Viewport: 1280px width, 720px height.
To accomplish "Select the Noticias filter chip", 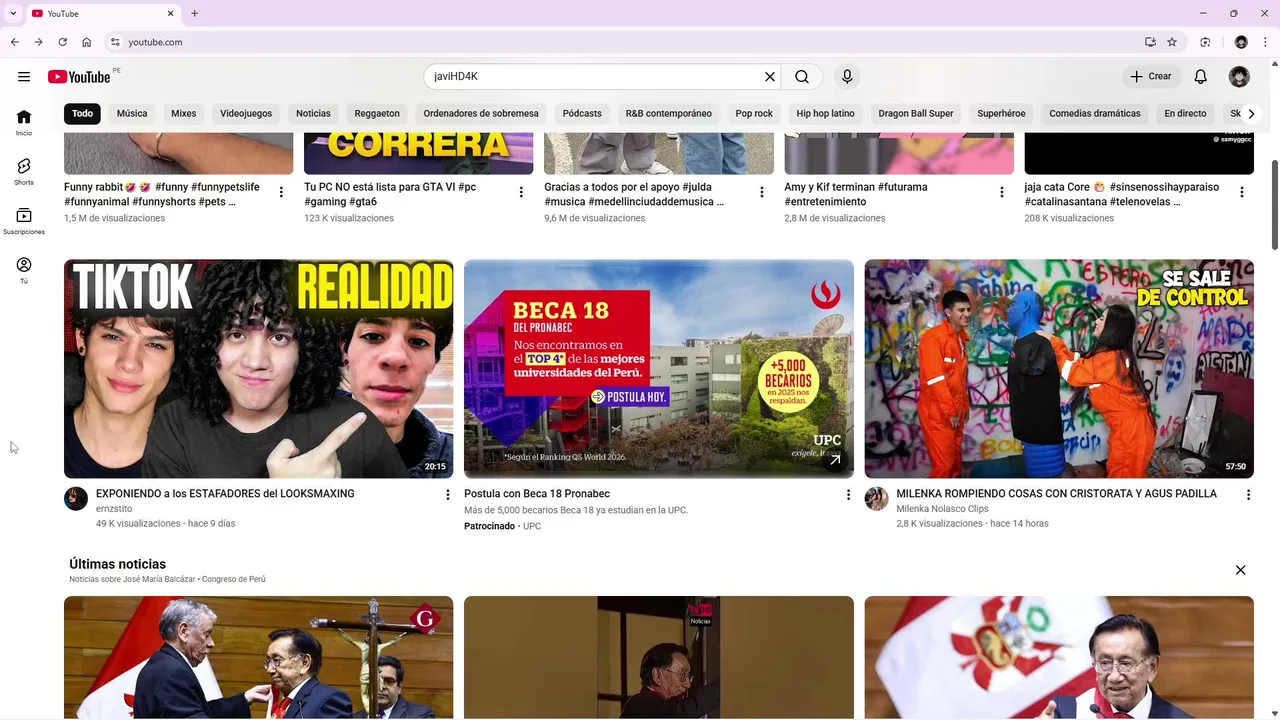I will pos(313,114).
